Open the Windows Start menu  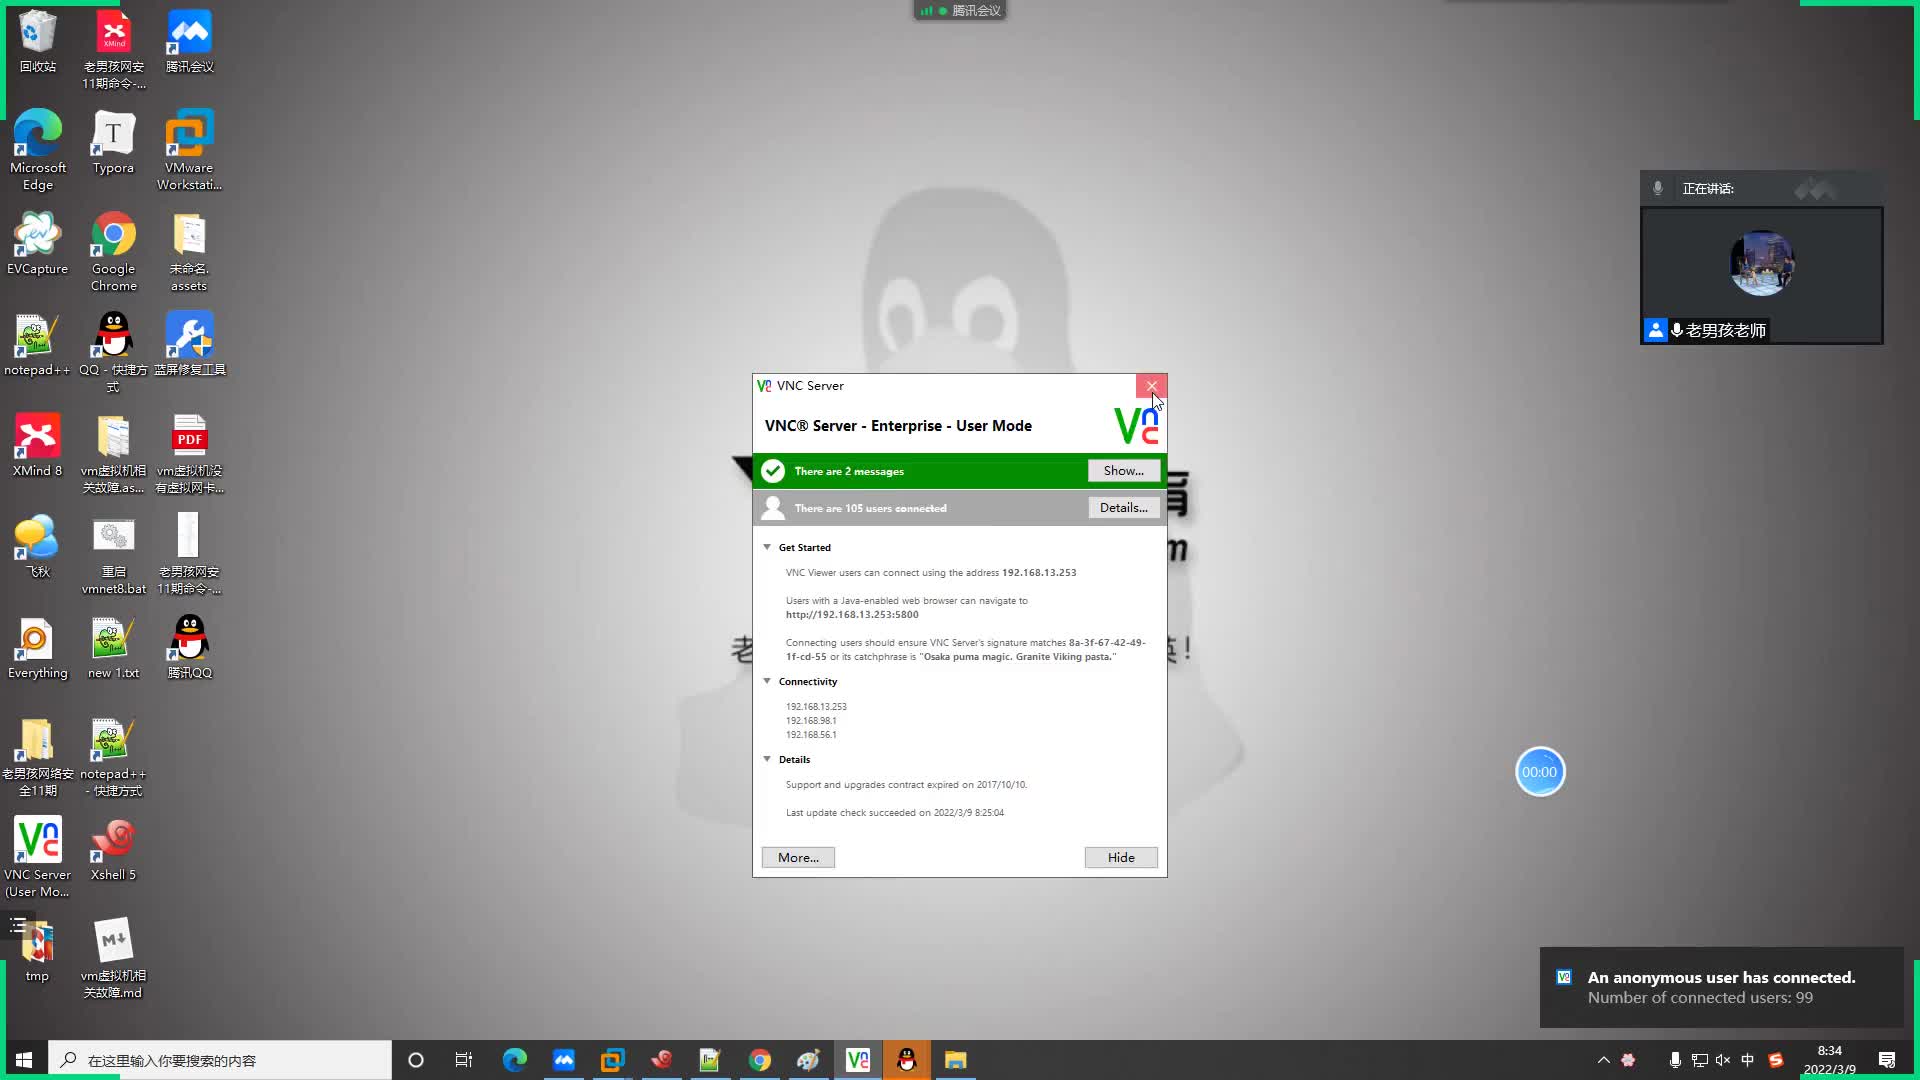[x=24, y=1060]
